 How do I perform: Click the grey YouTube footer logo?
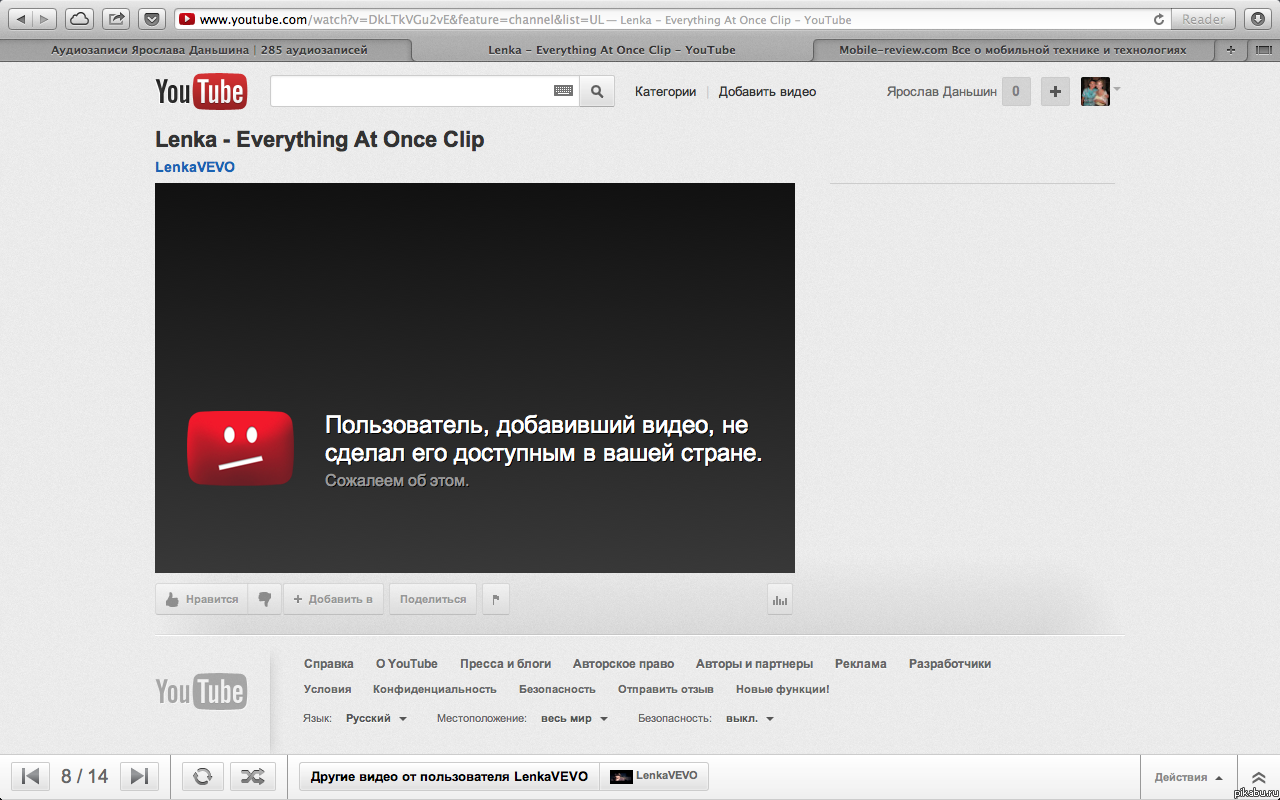[x=201, y=691]
